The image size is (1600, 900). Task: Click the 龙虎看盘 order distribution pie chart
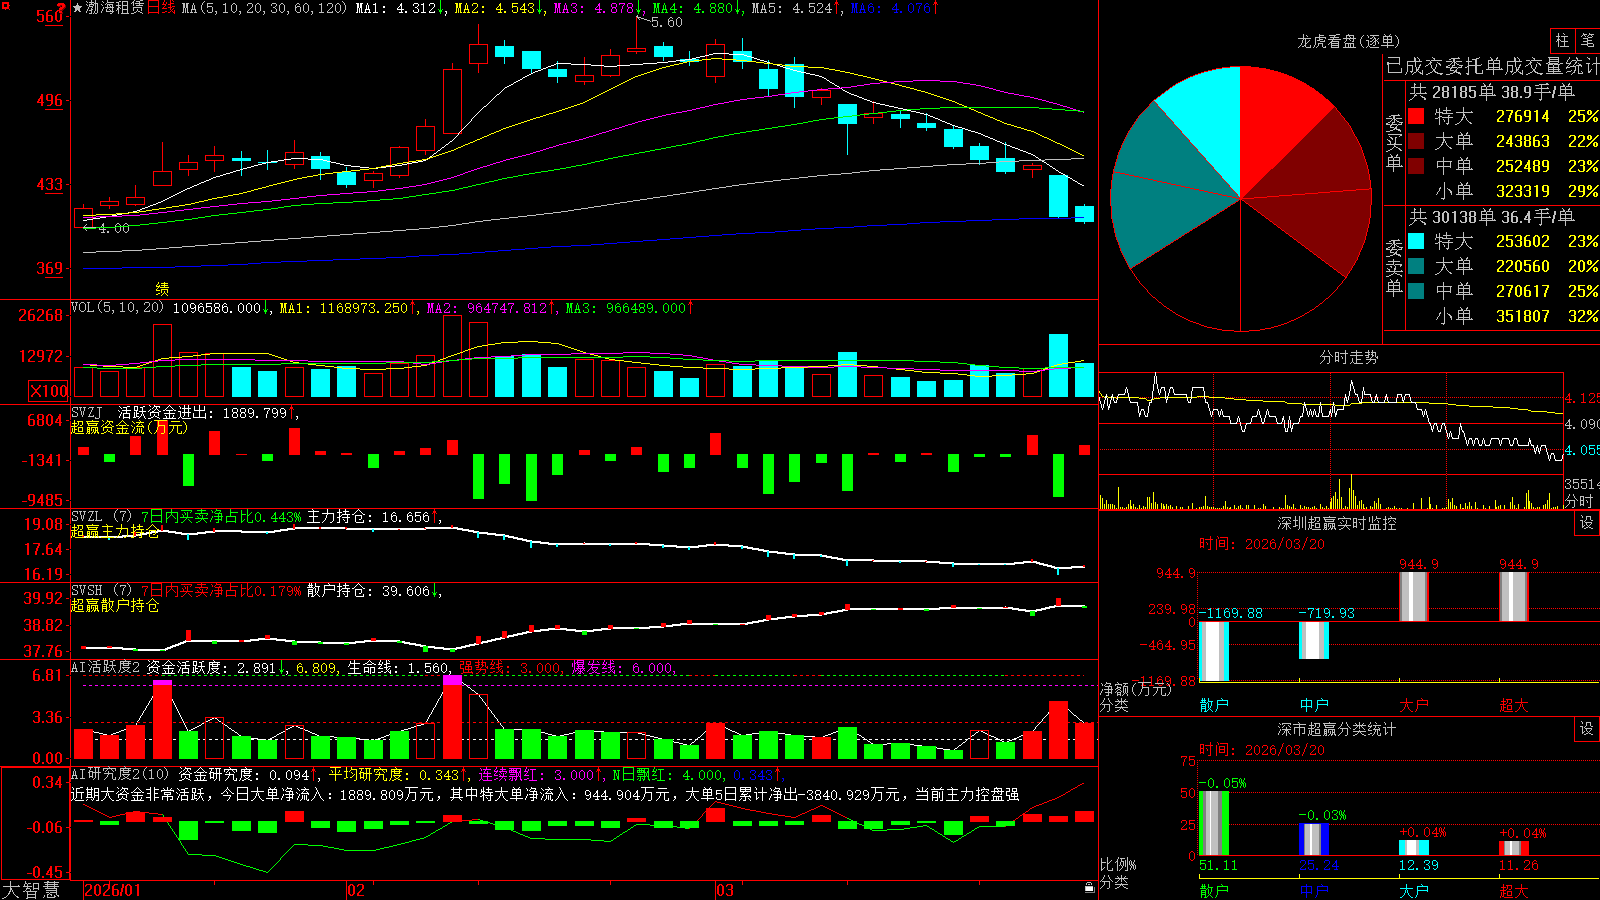[1240, 199]
